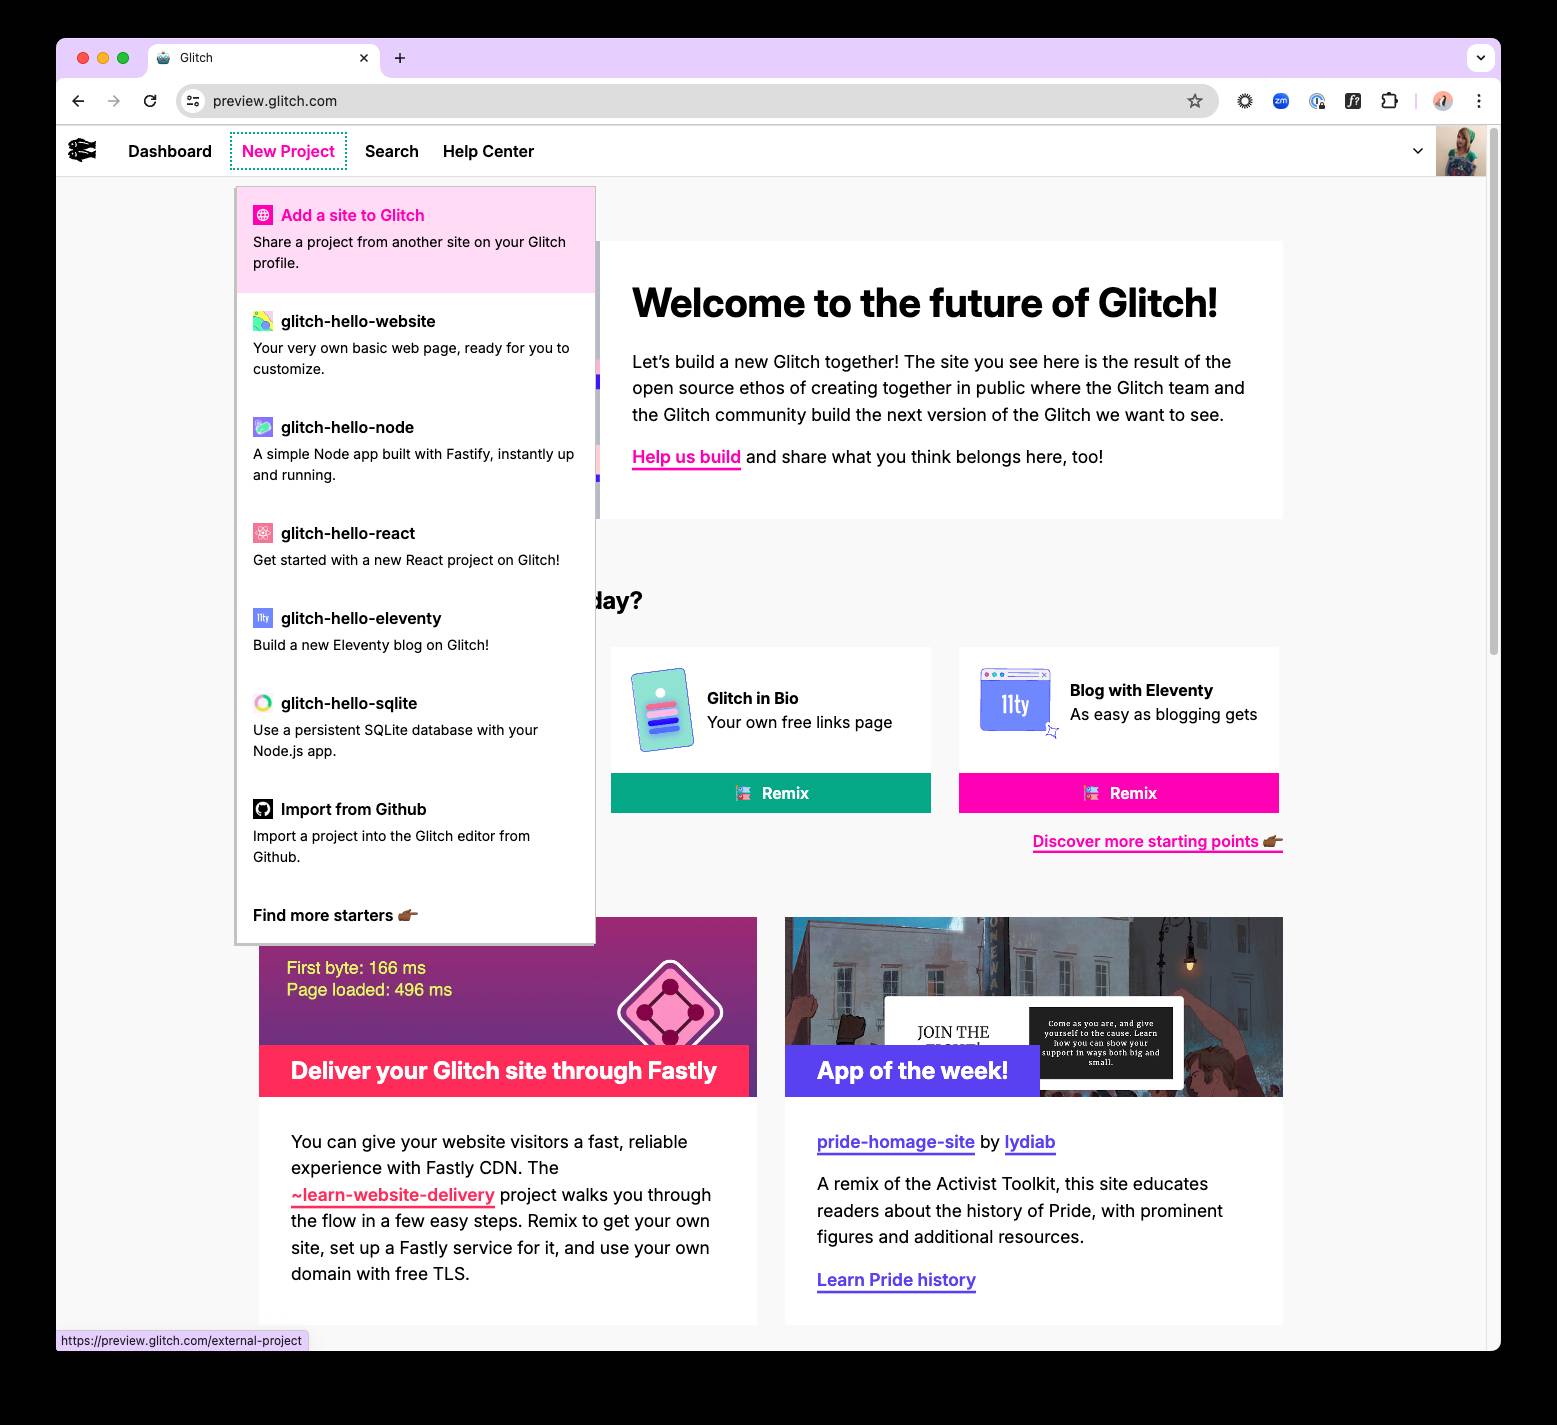This screenshot has height=1425, width=1557.
Task: Open the Search nav item
Action: point(391,151)
